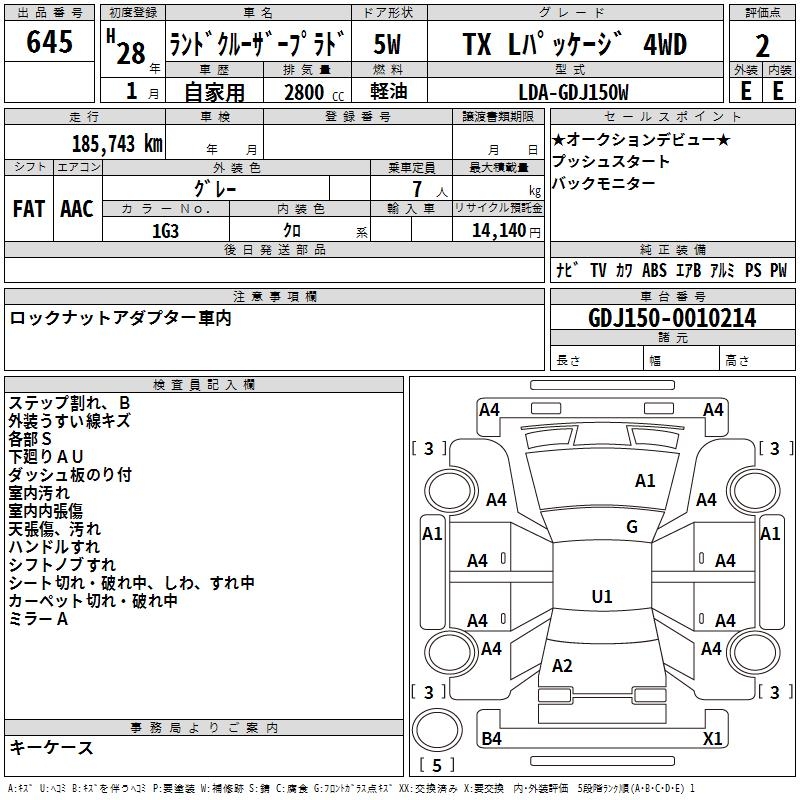The height and width of the screenshot is (800, 800).
Task: Click the lot number 645
Action: coord(49,43)
